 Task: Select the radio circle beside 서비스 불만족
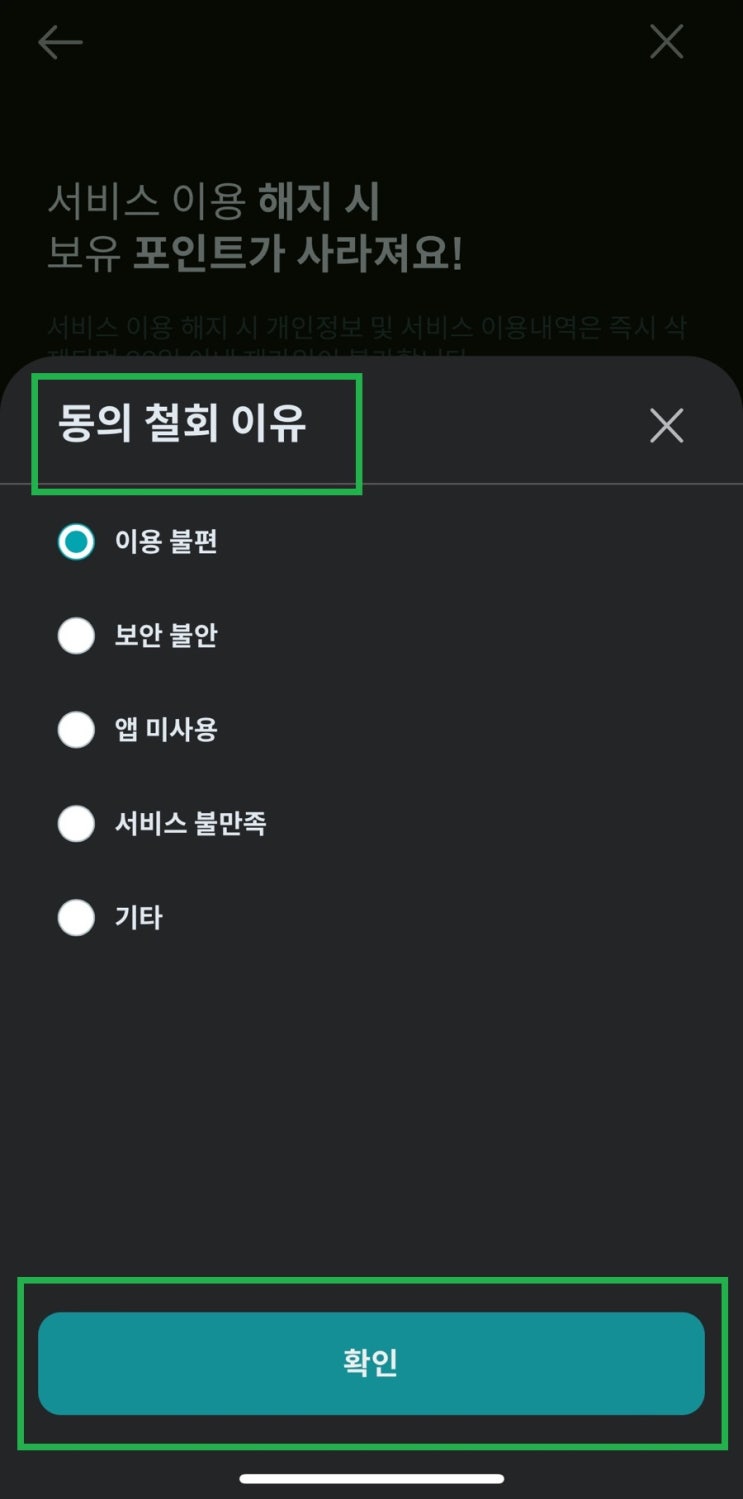click(x=76, y=824)
